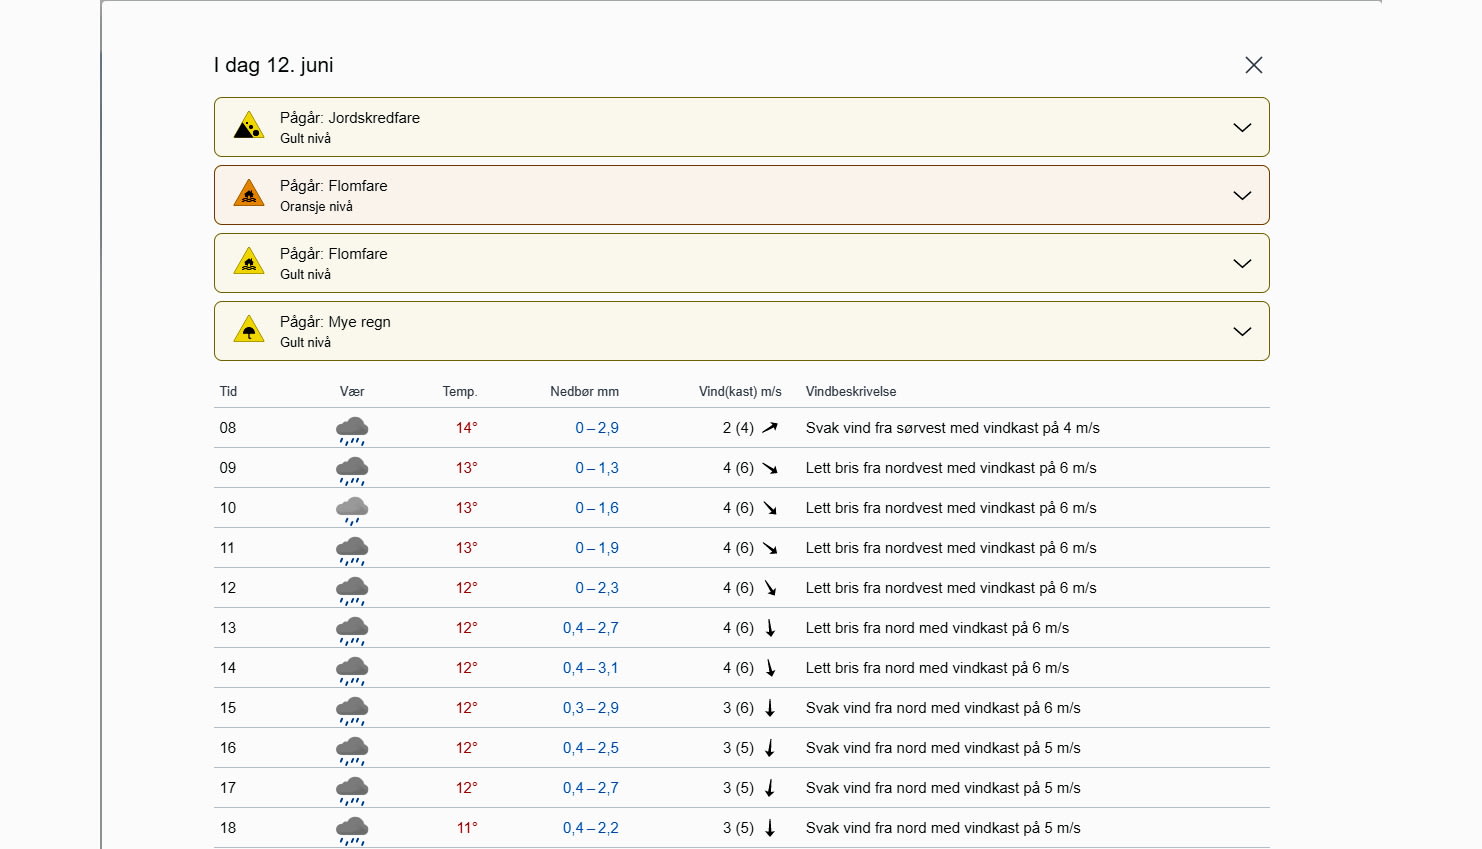The image size is (1482, 849).
Task: Click the north wind arrow at 15
Action: click(x=770, y=708)
